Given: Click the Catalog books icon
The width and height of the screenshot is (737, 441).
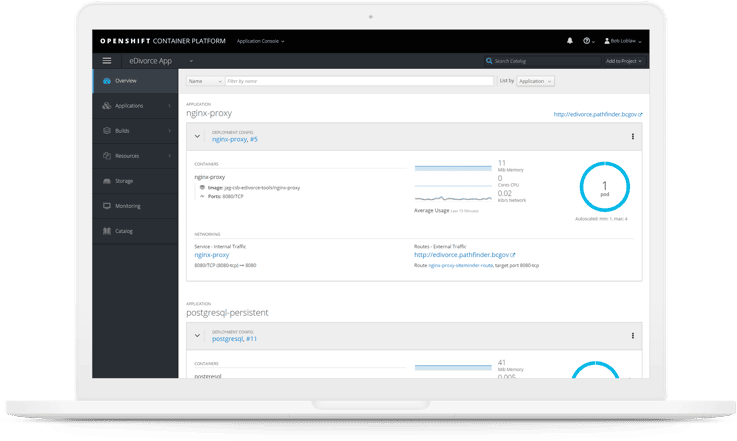Looking at the screenshot, I should [107, 231].
